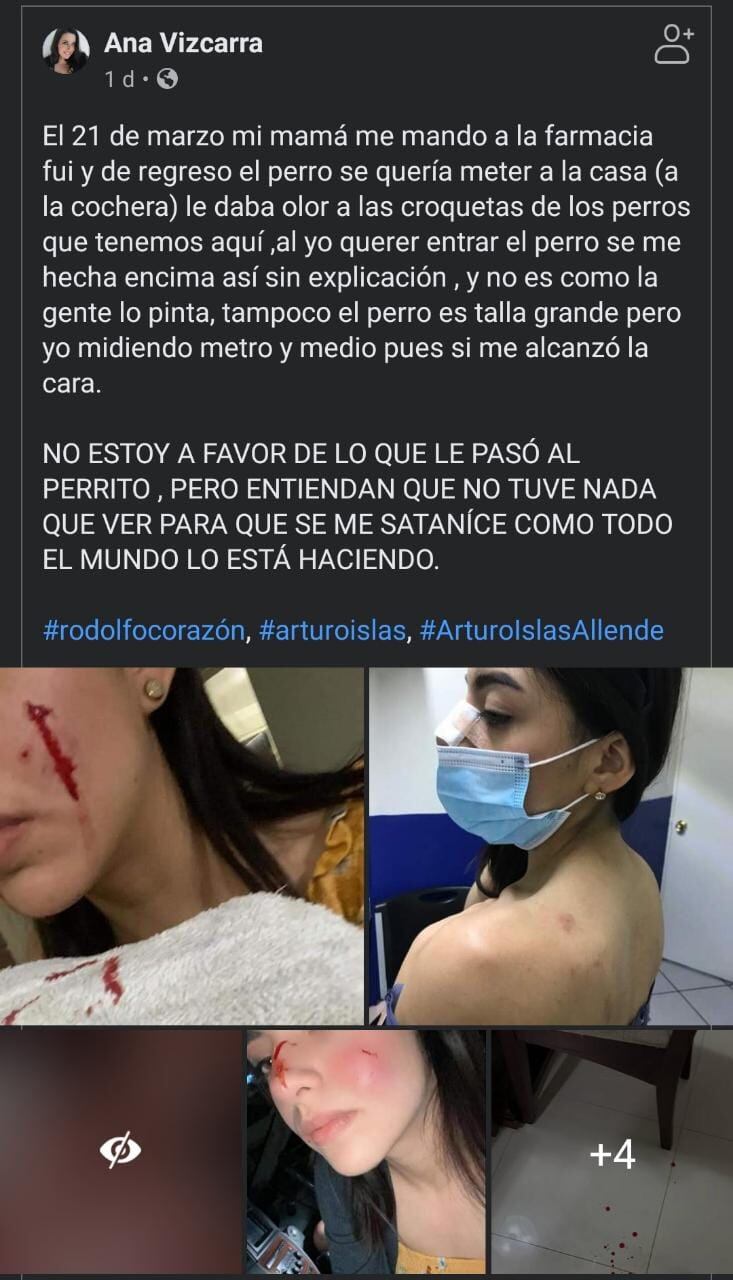Tap the gold earring in the first photo
This screenshot has width=733, height=1280.
154,690
